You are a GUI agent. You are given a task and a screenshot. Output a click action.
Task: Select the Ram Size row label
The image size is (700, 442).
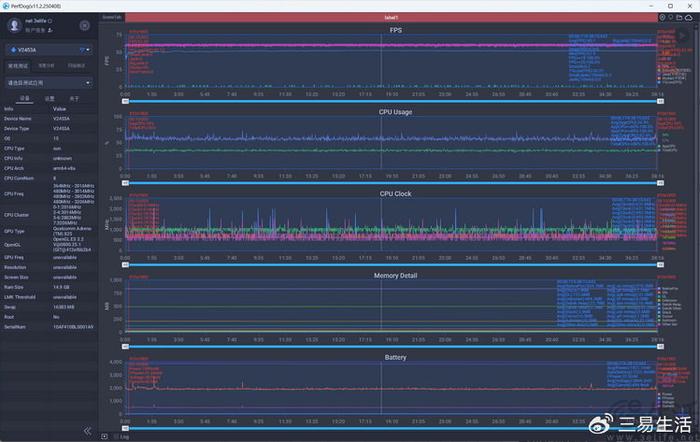pos(14,287)
